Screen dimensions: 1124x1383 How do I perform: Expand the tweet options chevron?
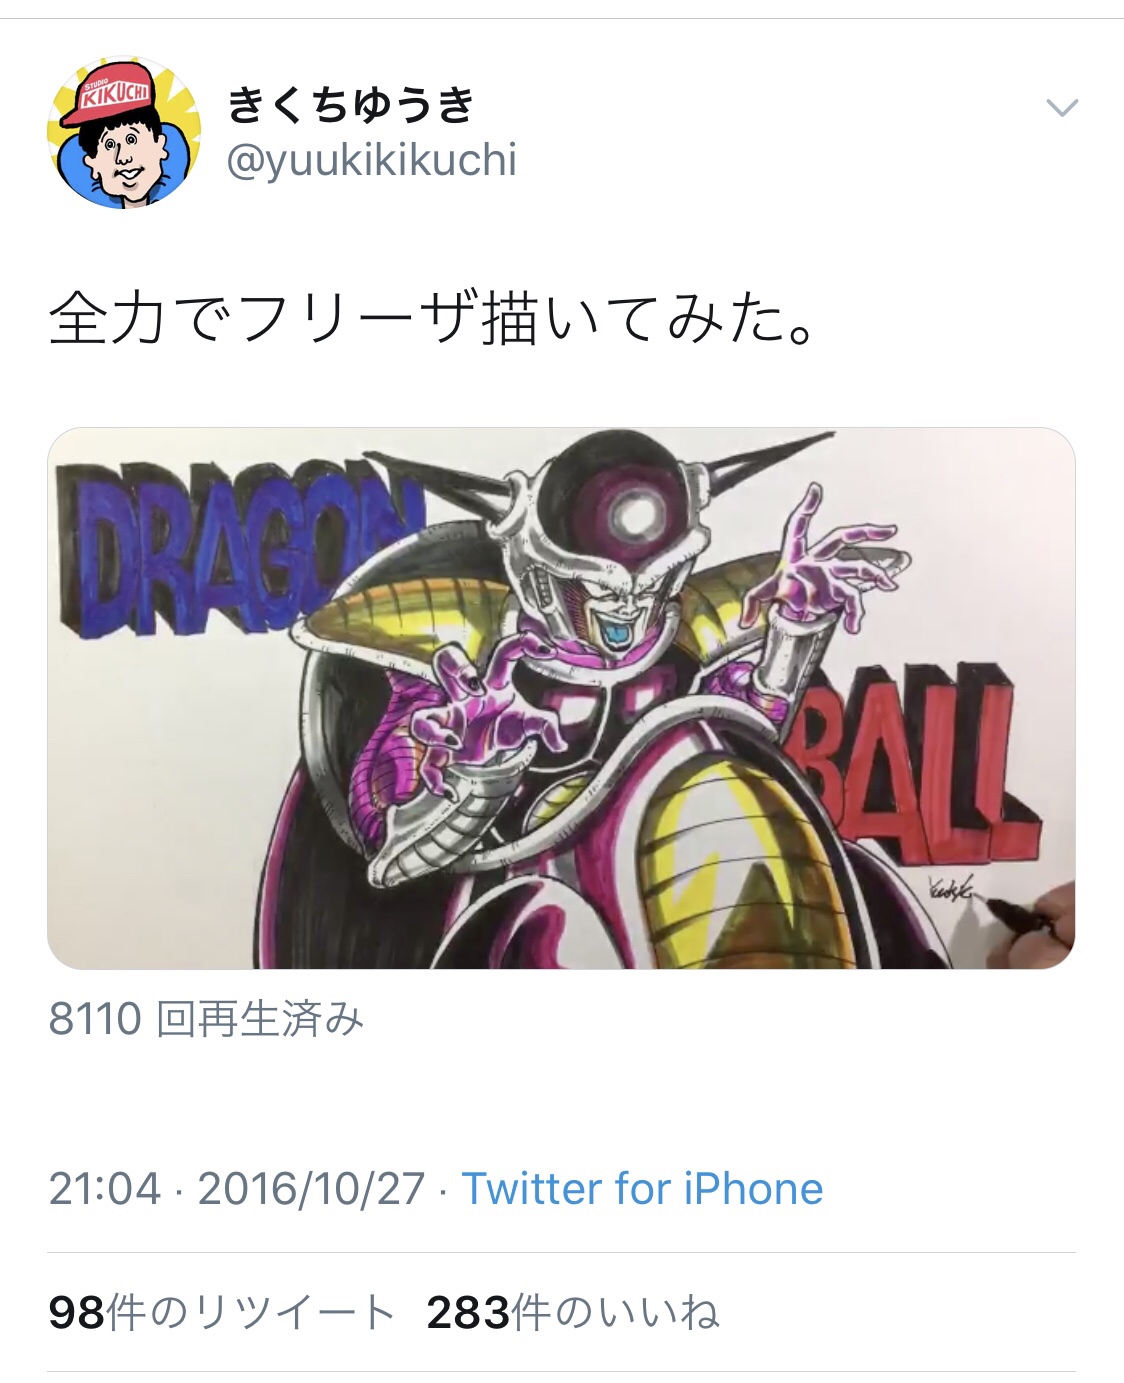[1061, 107]
